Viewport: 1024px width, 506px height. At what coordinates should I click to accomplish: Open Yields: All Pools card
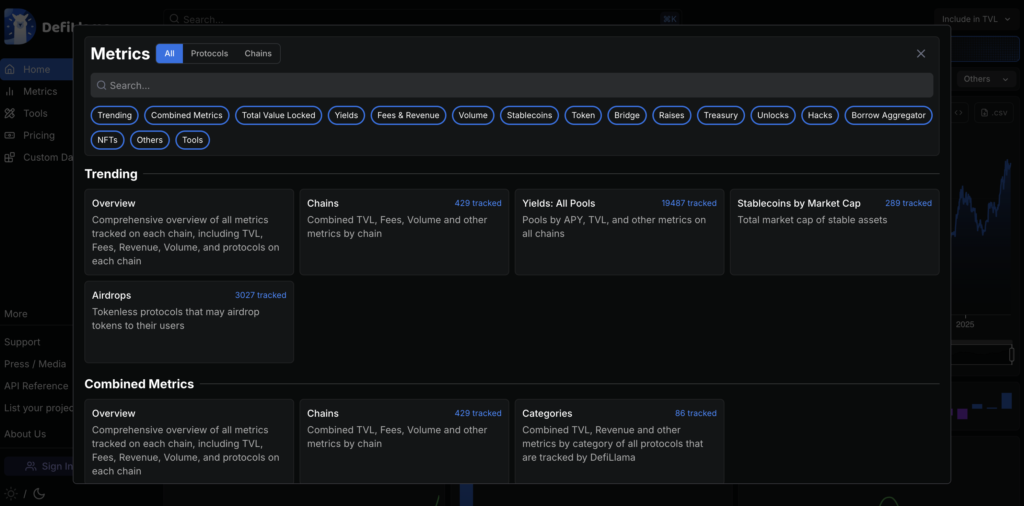pos(619,232)
